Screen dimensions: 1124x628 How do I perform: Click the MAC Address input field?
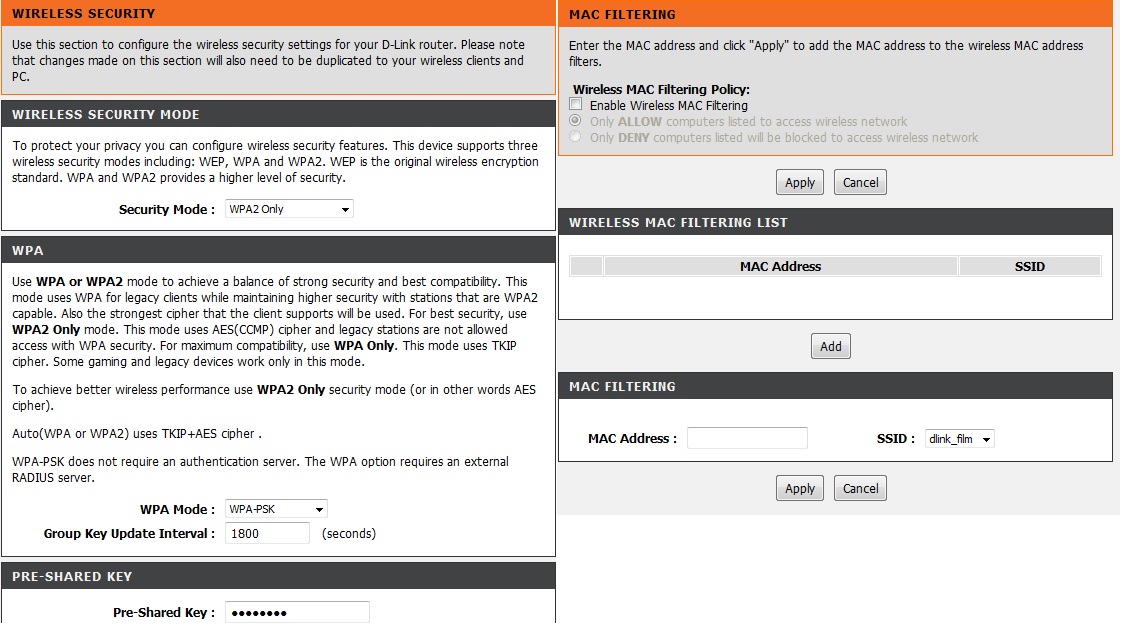tap(747, 438)
